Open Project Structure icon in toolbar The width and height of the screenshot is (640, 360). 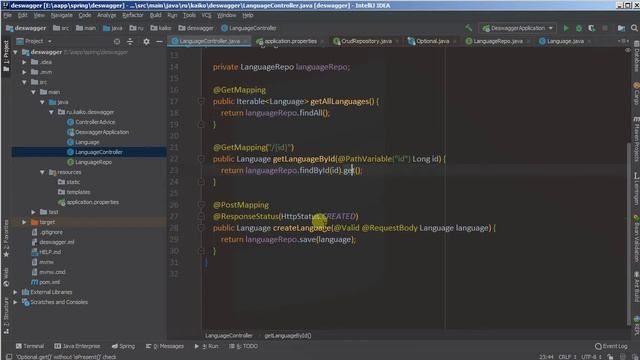point(621,28)
